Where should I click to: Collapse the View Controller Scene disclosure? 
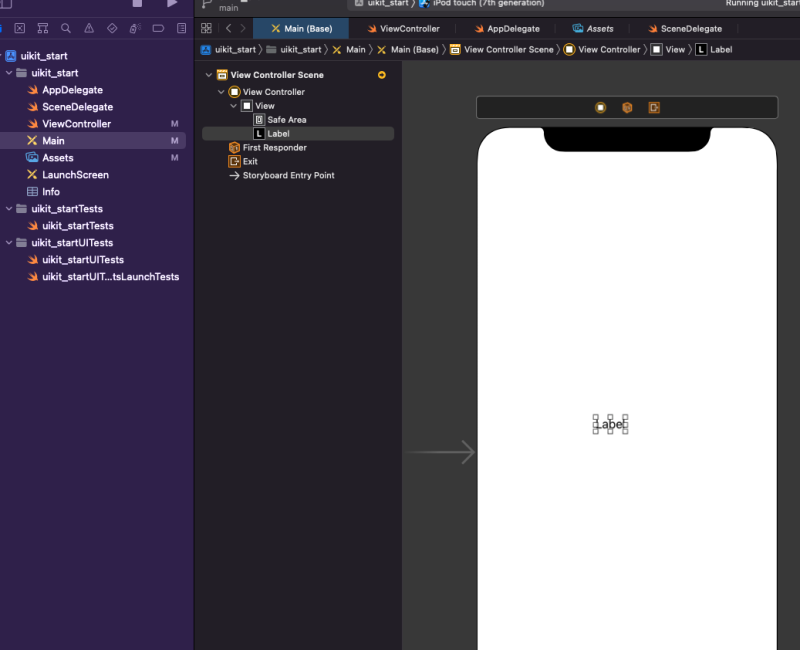coord(209,75)
